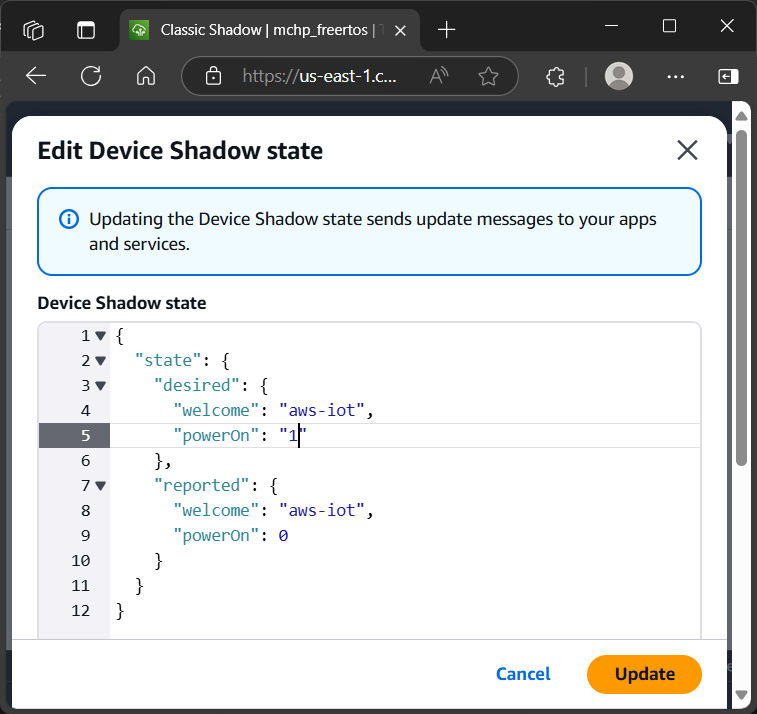
Task: Refresh the current page
Action: [91, 76]
